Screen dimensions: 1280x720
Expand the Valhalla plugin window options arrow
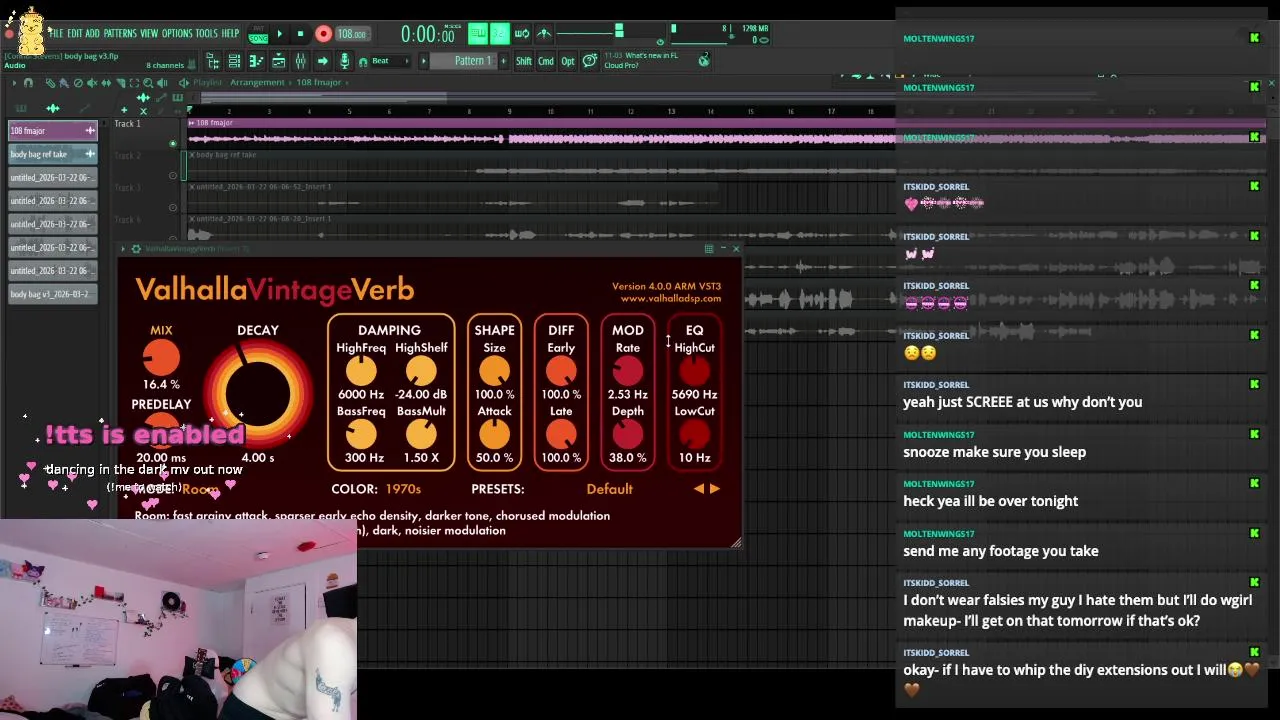click(x=123, y=248)
